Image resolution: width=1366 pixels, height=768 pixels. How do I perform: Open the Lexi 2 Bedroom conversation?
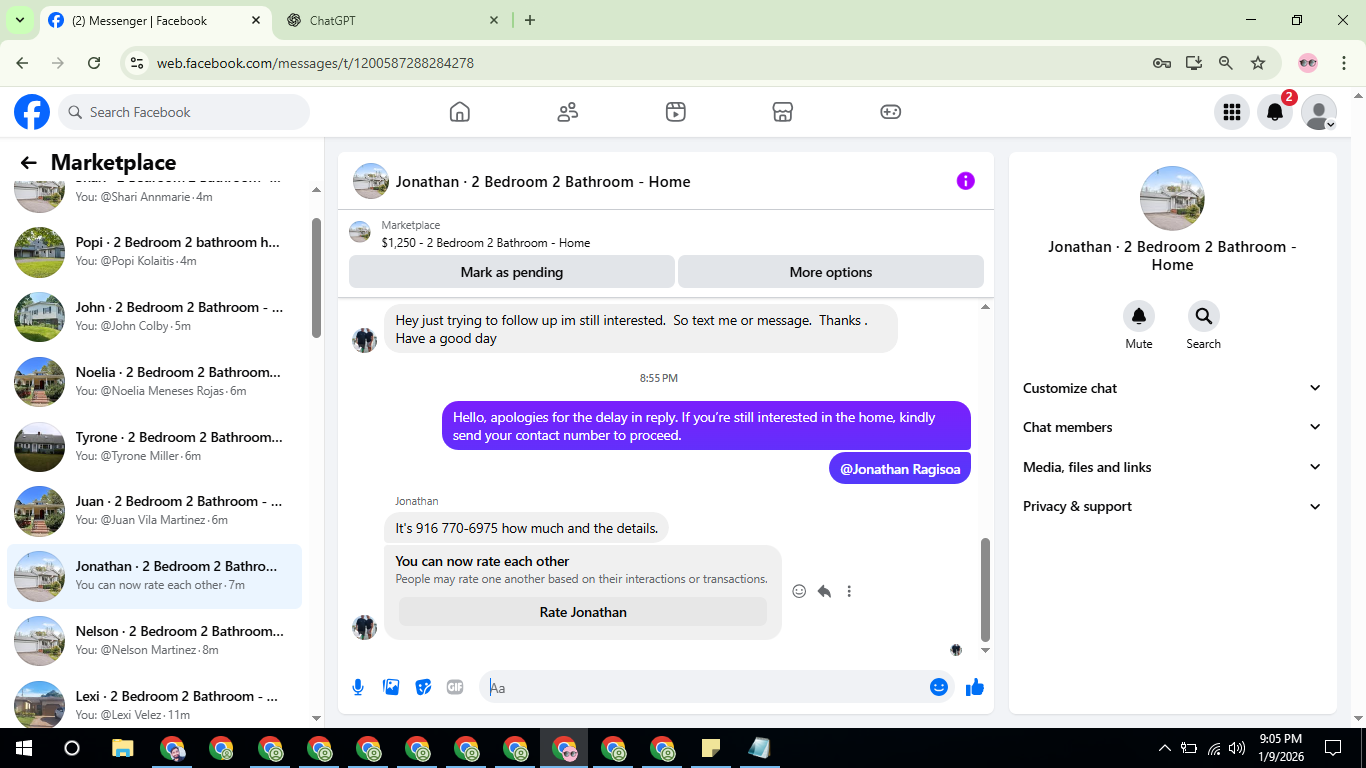coord(155,704)
